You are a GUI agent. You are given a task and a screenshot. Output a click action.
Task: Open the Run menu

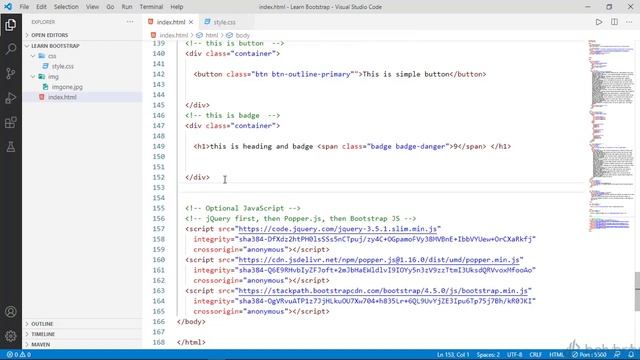pyautogui.click(x=127, y=7)
